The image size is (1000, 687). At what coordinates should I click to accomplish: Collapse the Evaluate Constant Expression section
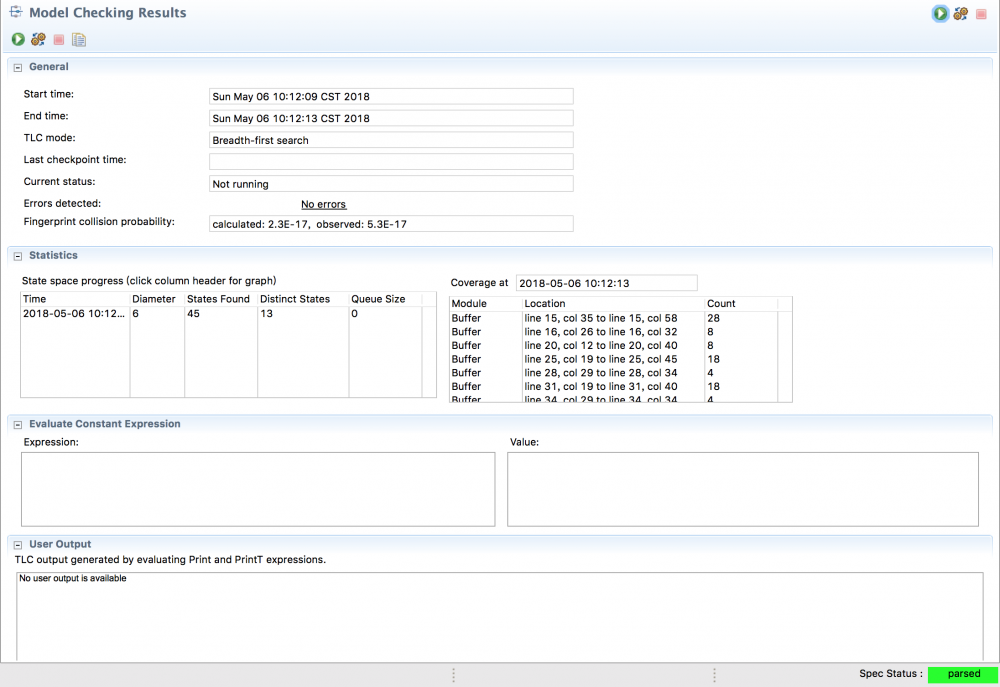[18, 424]
